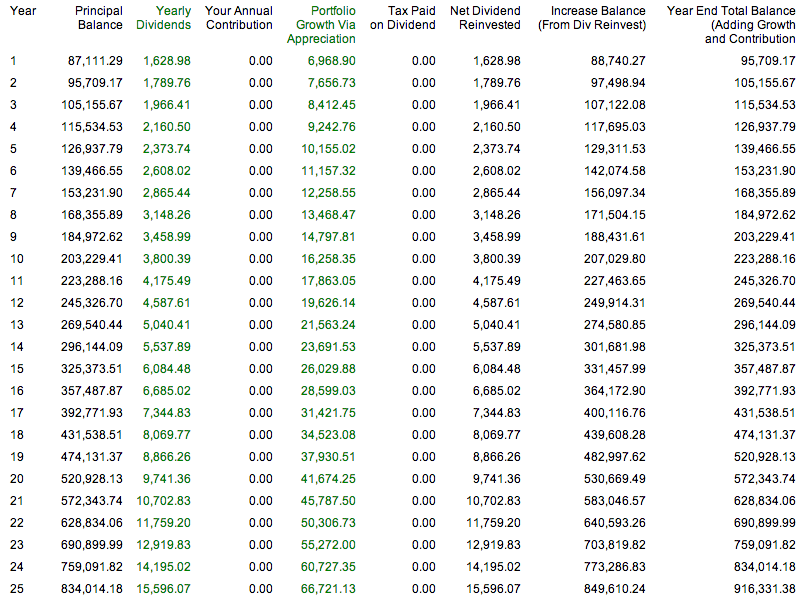Image resolution: width=801 pixels, height=599 pixels.
Task: Select the Your Annual Contribution header
Action: pyautogui.click(x=239, y=18)
